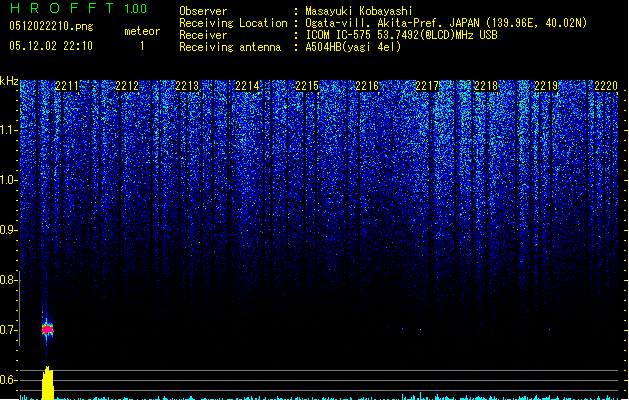The width and height of the screenshot is (629, 400).
Task: Click the meteor label
Action: pyautogui.click(x=142, y=31)
